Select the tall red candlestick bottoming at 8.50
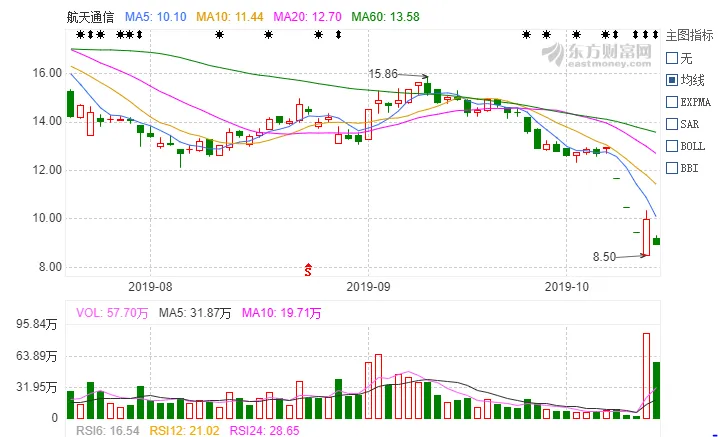Screen dimensions: 718x437 pos(646,237)
